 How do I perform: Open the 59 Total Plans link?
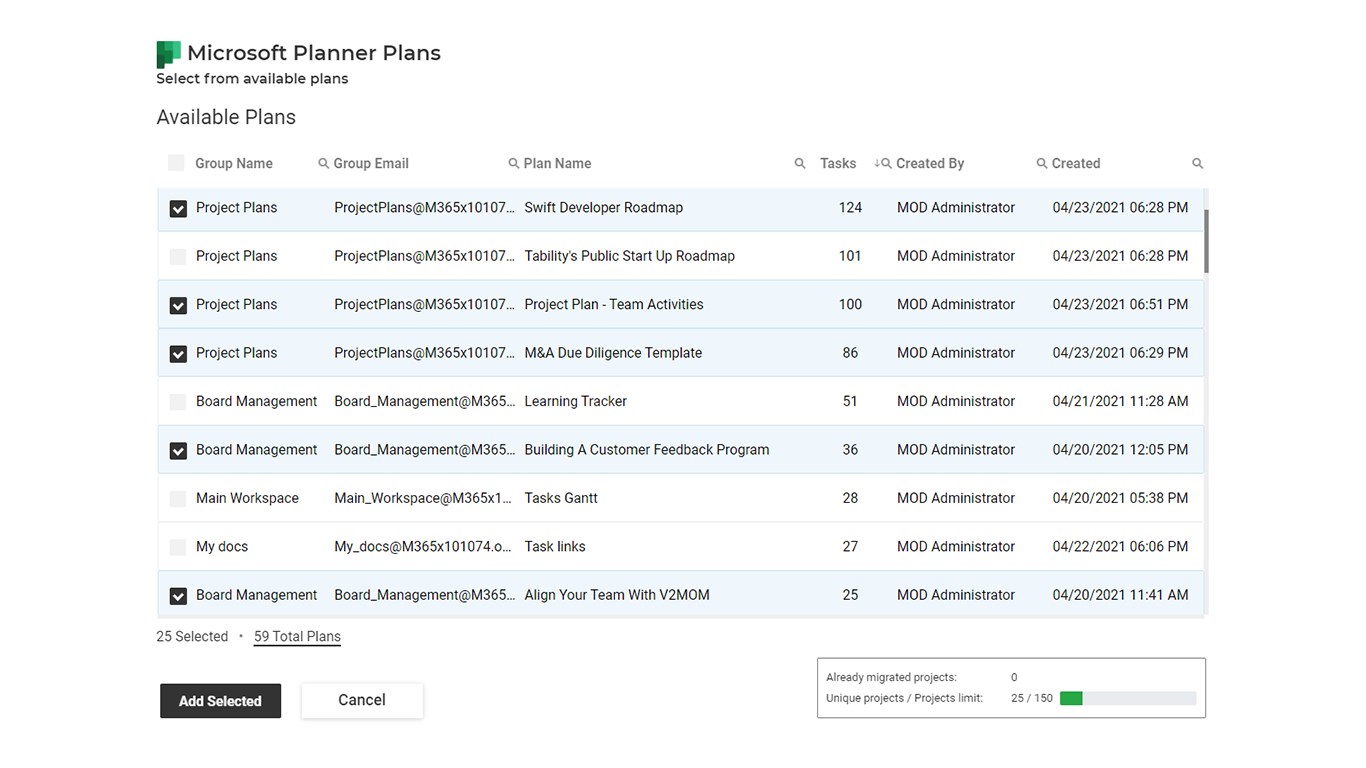(x=297, y=637)
